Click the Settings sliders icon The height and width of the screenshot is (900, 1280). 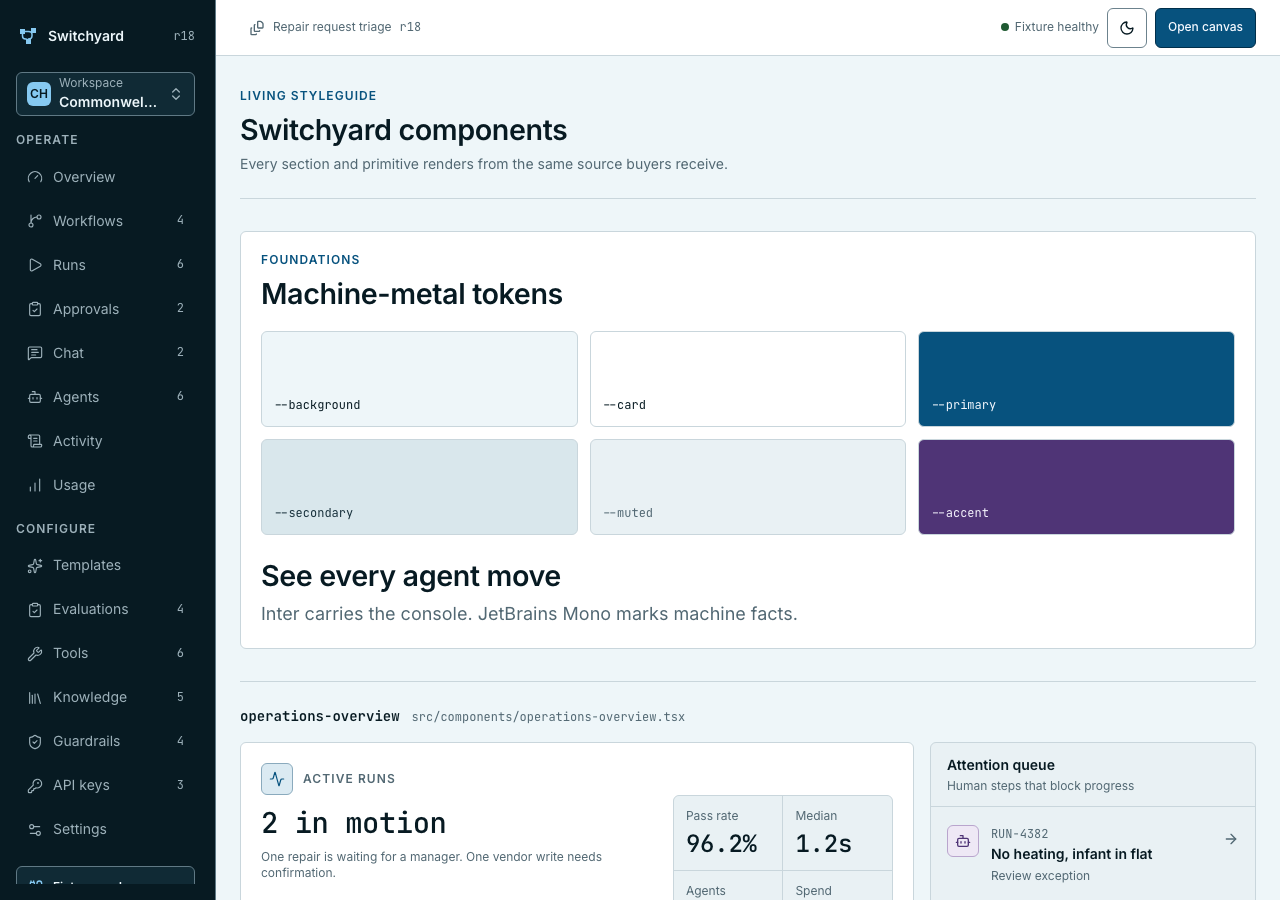click(35, 829)
